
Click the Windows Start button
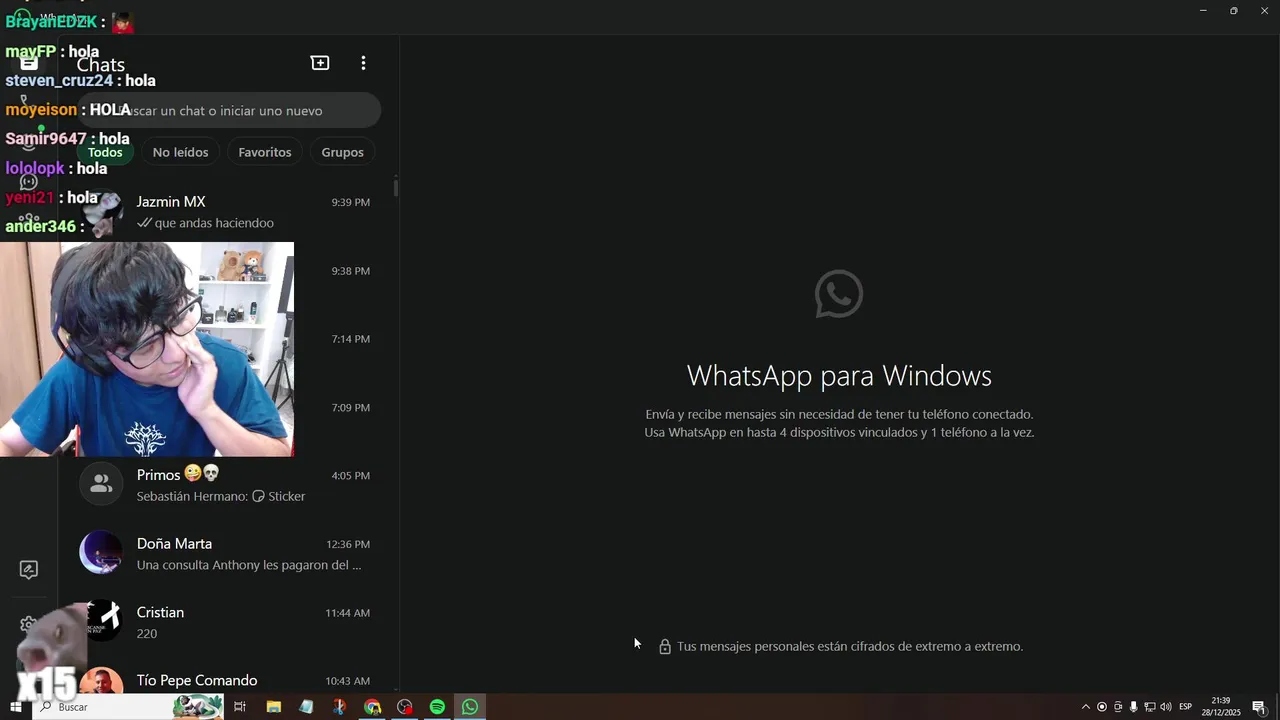coord(16,707)
